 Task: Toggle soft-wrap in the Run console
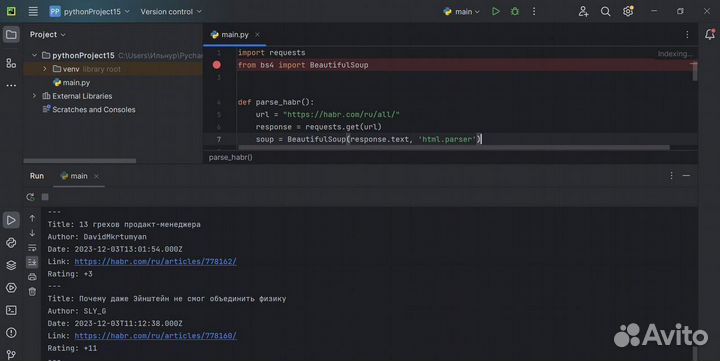point(32,248)
